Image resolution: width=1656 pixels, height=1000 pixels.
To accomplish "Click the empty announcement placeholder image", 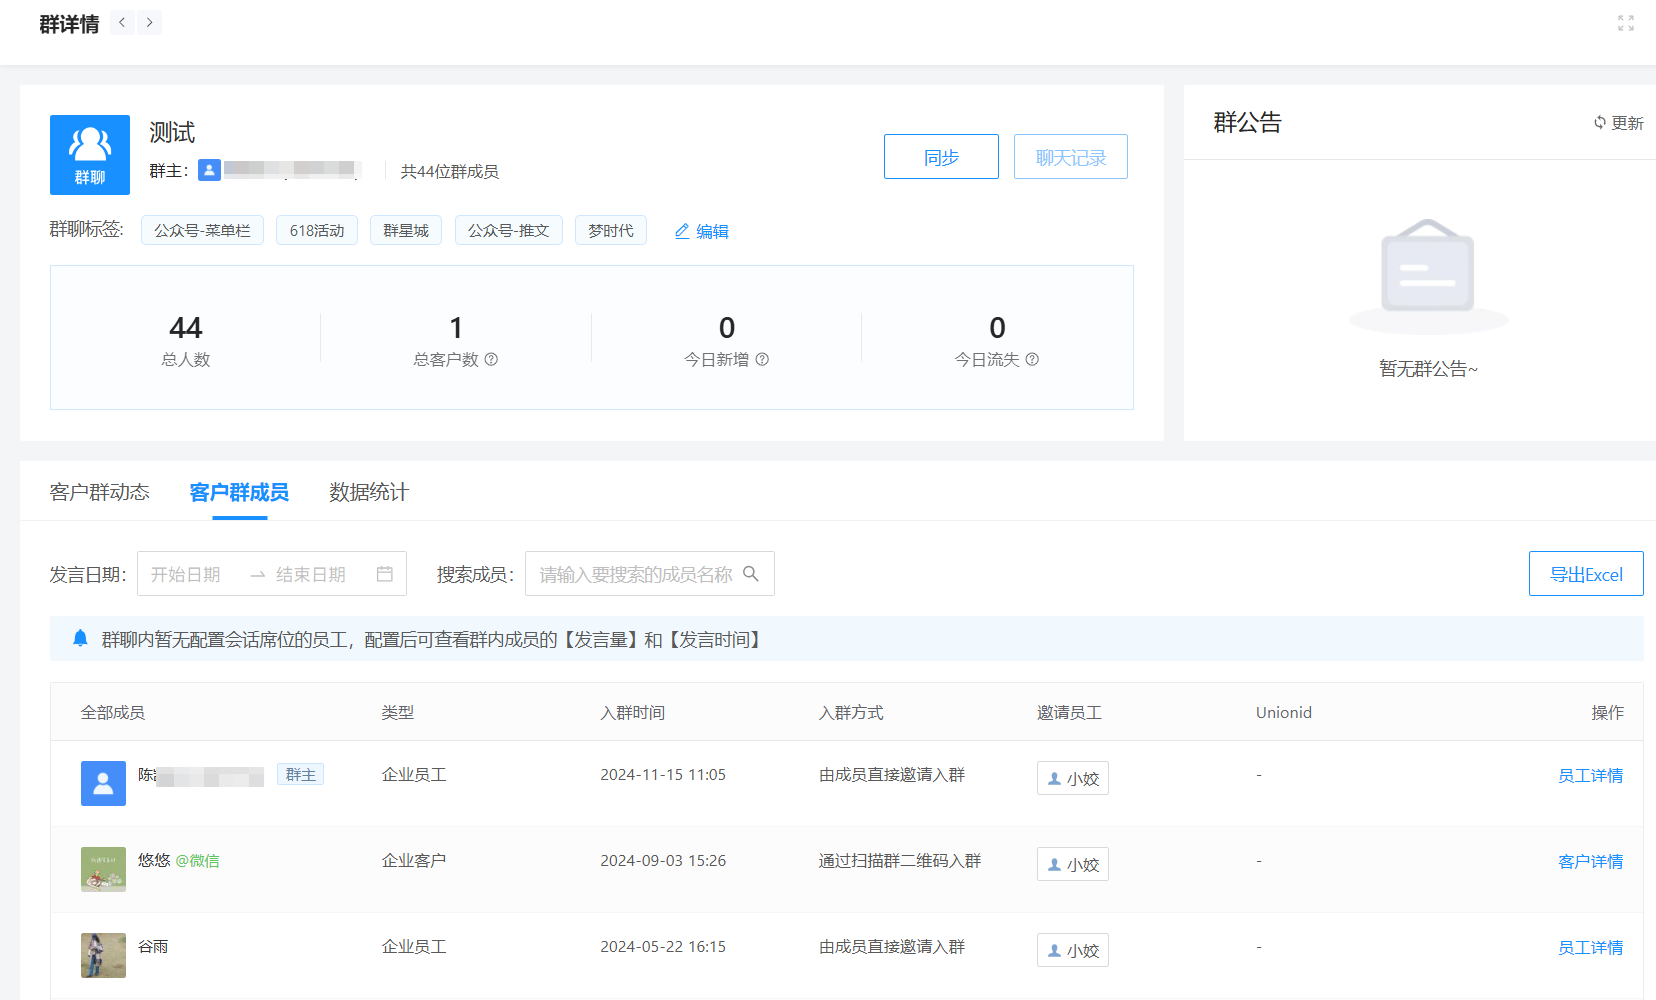I will [1428, 275].
